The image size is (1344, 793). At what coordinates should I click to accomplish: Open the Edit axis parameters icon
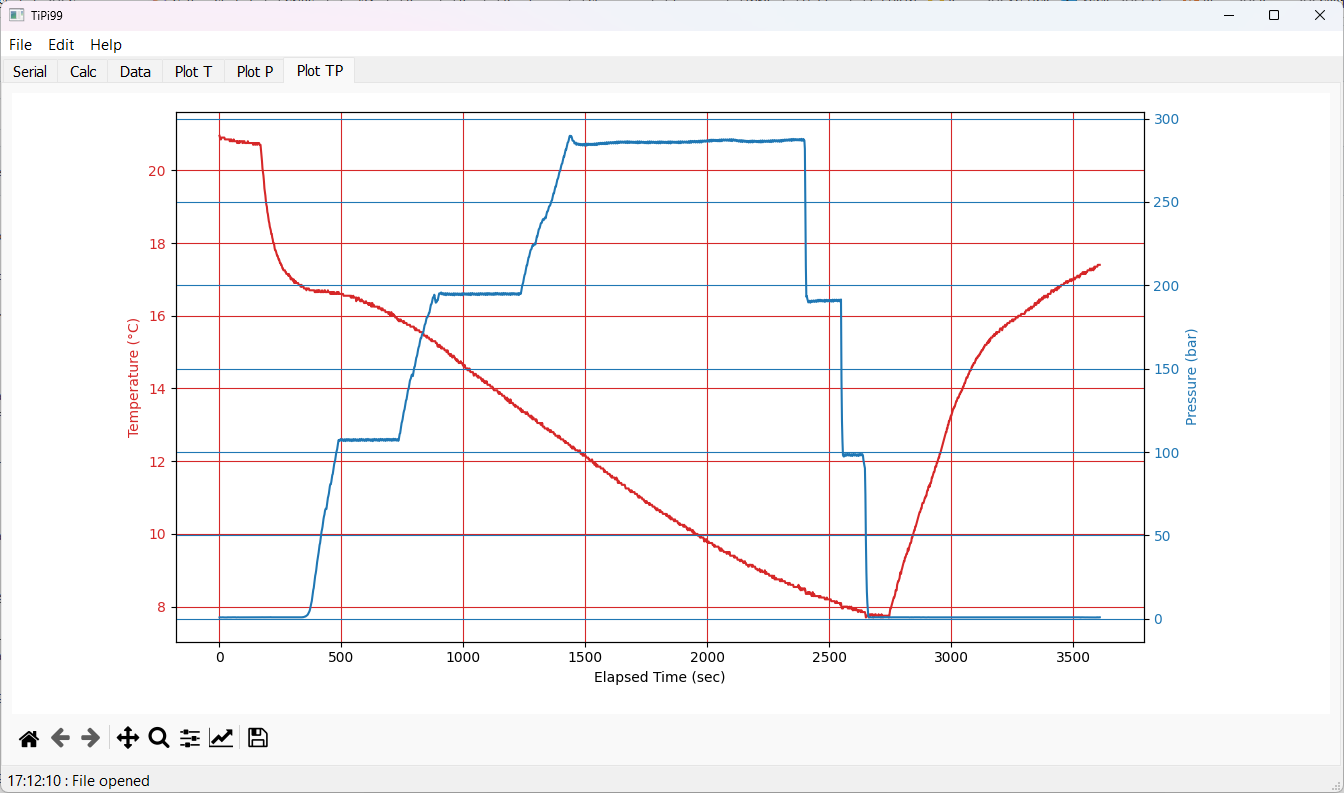click(x=221, y=738)
